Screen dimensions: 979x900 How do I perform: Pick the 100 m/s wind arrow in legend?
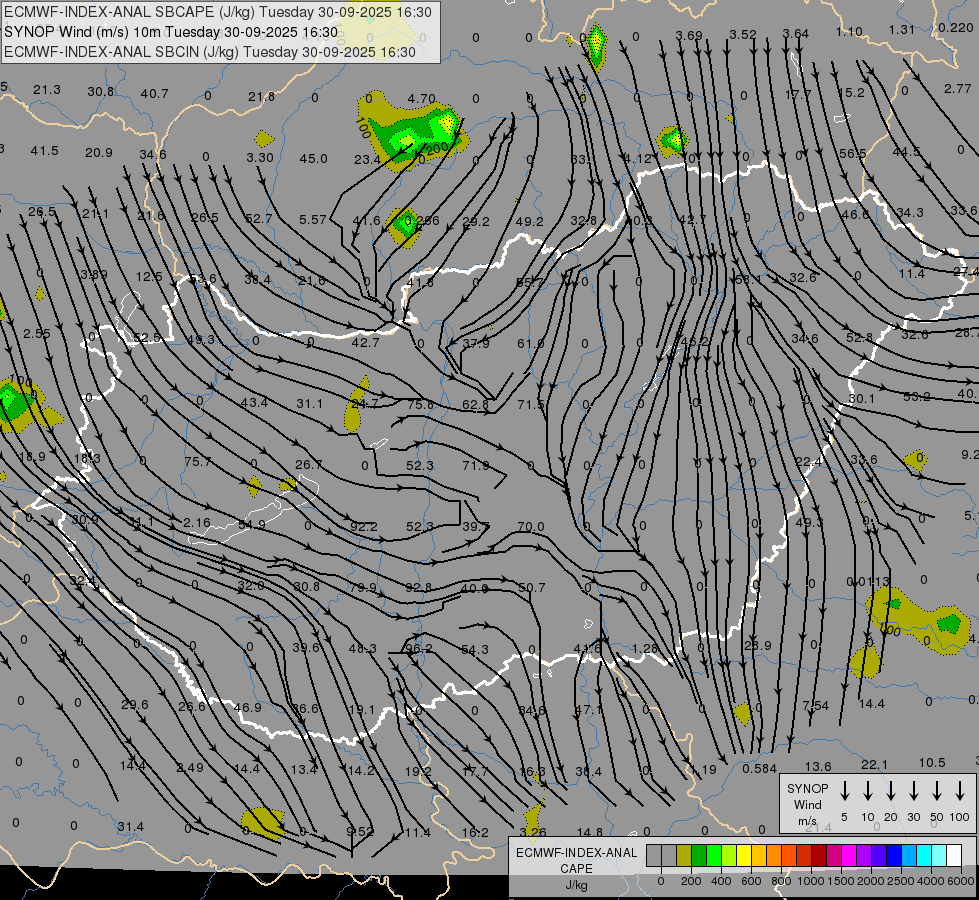(x=960, y=790)
